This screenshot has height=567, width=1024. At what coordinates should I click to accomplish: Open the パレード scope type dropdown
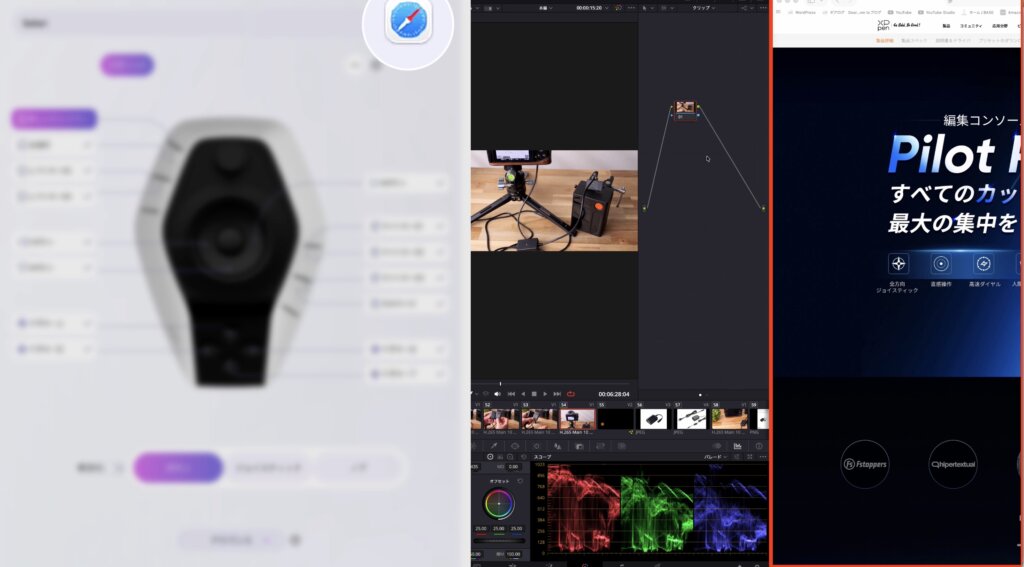(714, 457)
